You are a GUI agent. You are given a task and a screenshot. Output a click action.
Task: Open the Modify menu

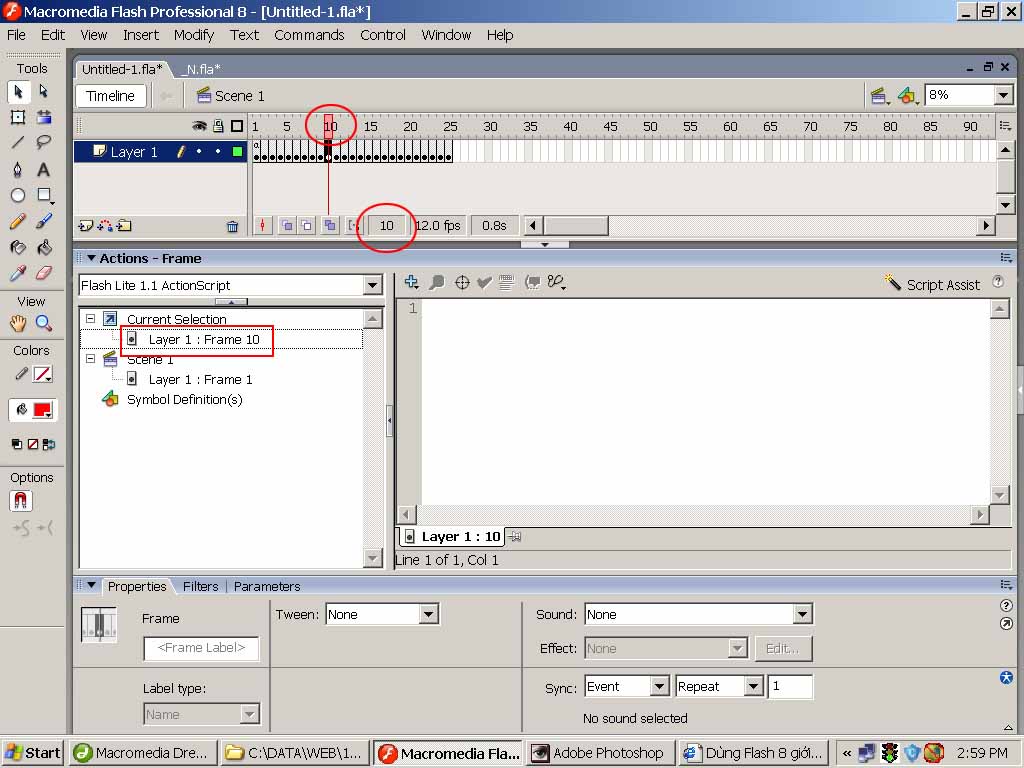coord(194,35)
